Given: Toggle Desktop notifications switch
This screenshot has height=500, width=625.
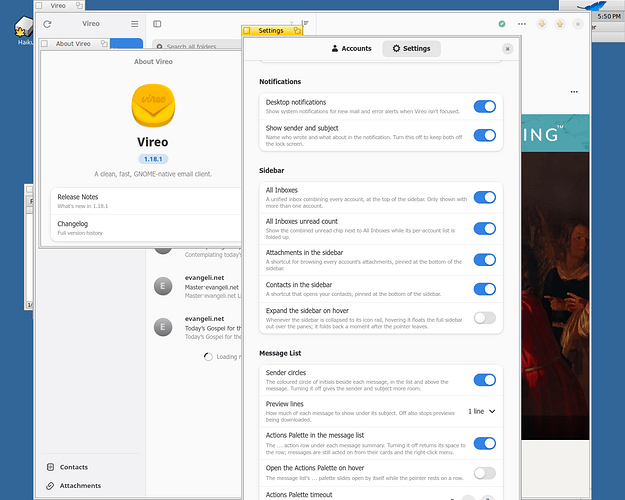Looking at the screenshot, I should pyautogui.click(x=485, y=106).
